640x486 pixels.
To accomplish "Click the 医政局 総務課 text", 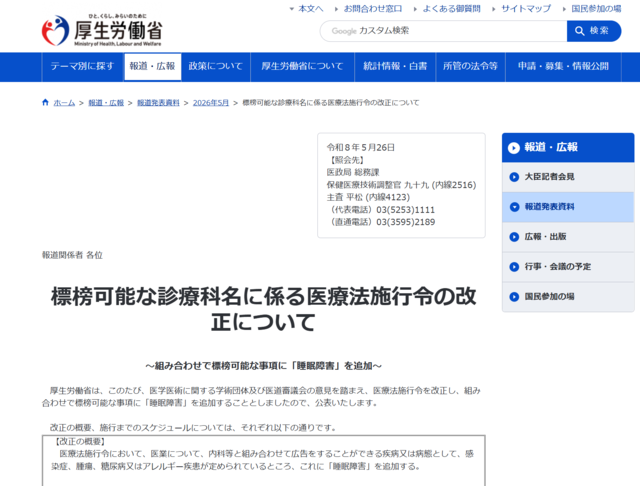I will pyautogui.click(x=353, y=173).
